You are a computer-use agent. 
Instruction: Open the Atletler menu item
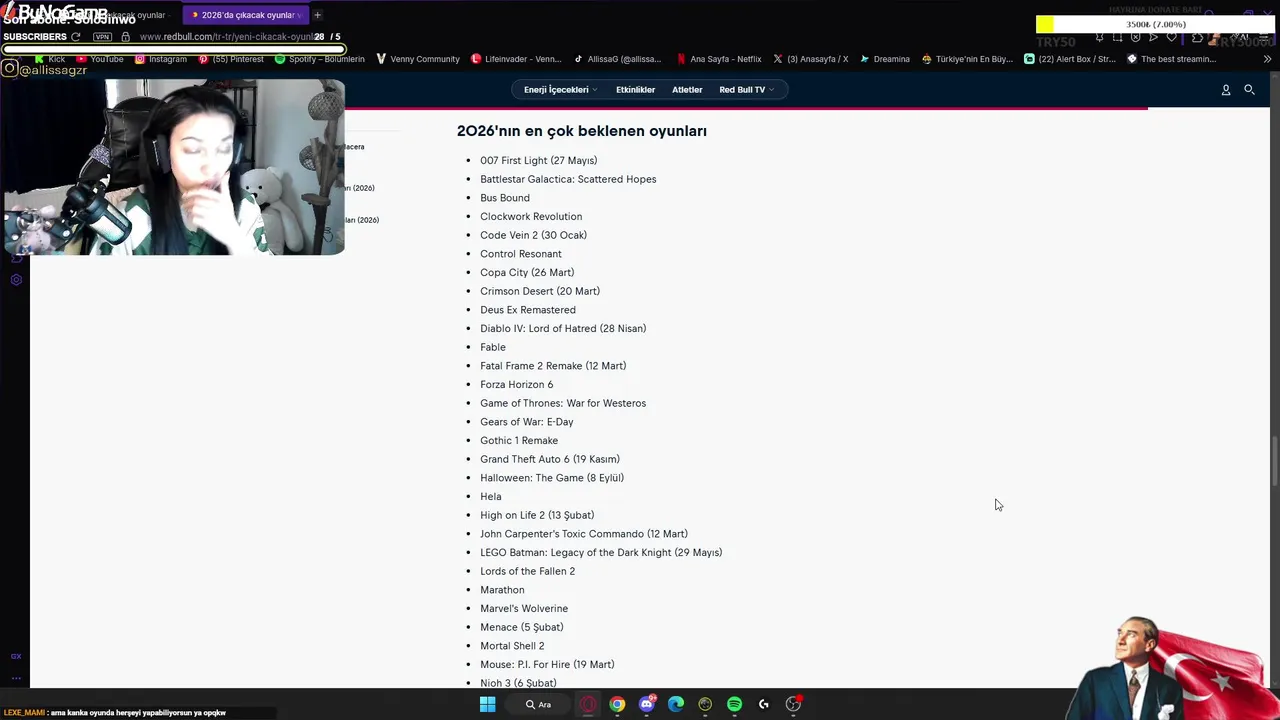coord(687,90)
